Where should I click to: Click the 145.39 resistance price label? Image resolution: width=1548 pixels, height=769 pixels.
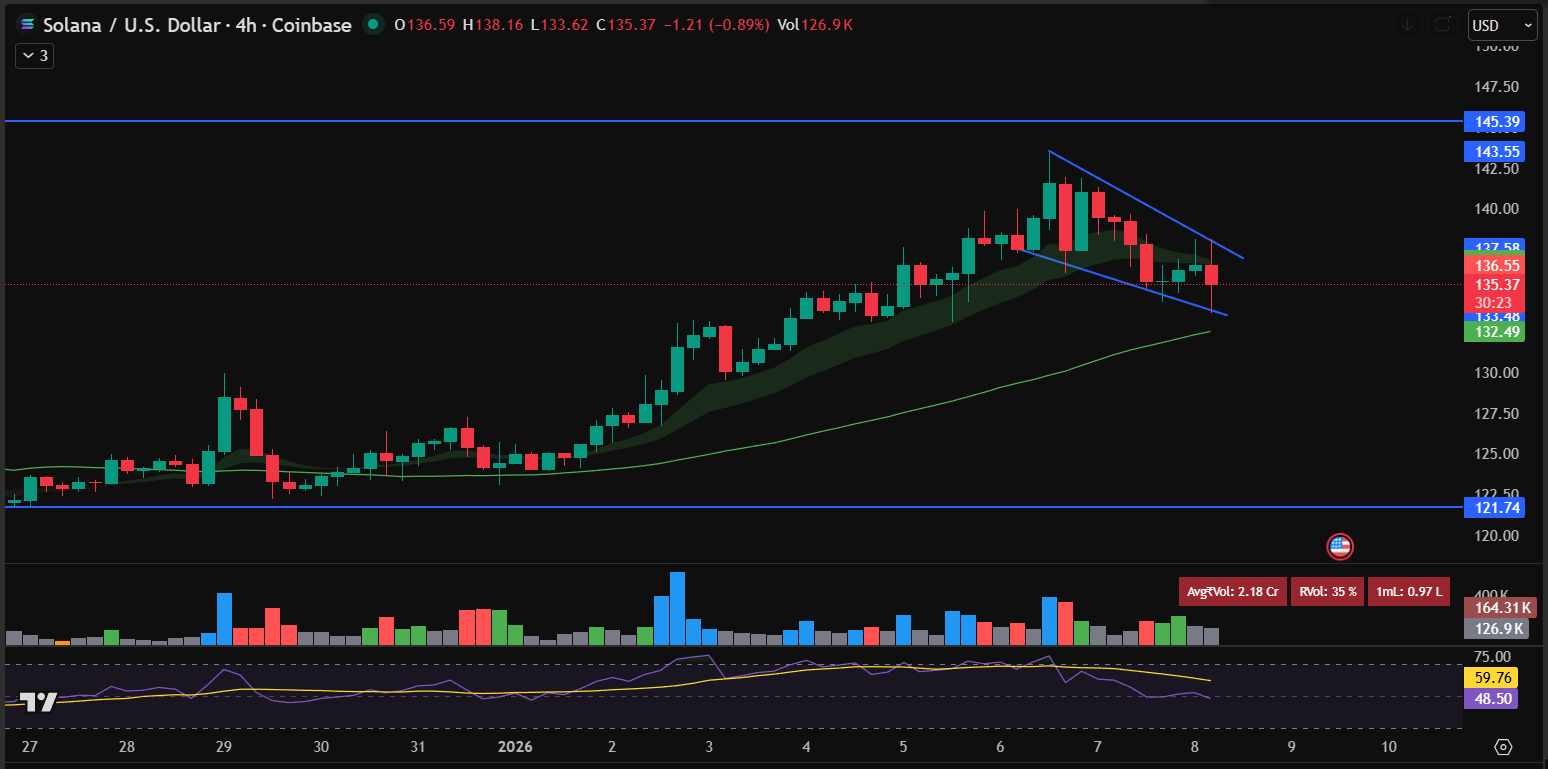(1495, 121)
